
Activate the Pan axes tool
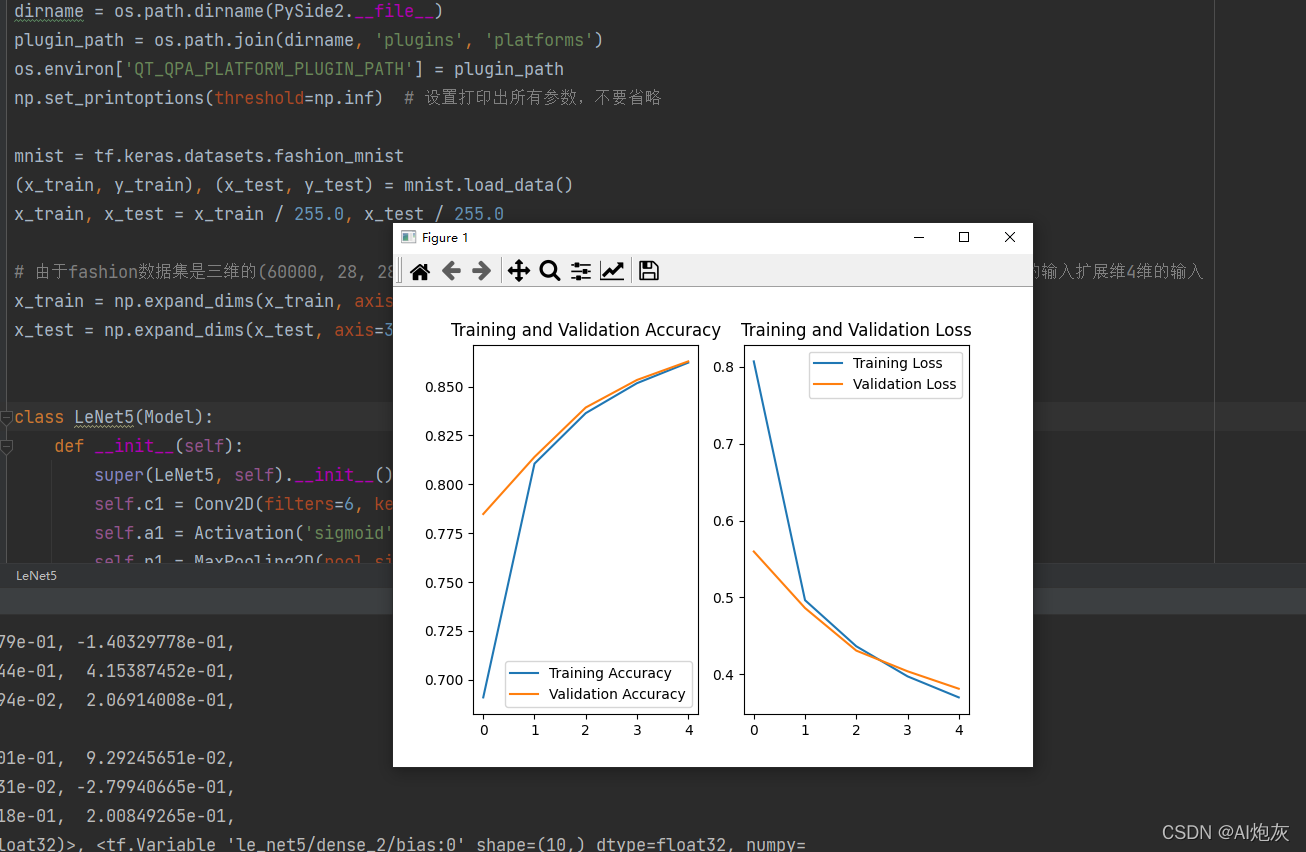click(518, 271)
